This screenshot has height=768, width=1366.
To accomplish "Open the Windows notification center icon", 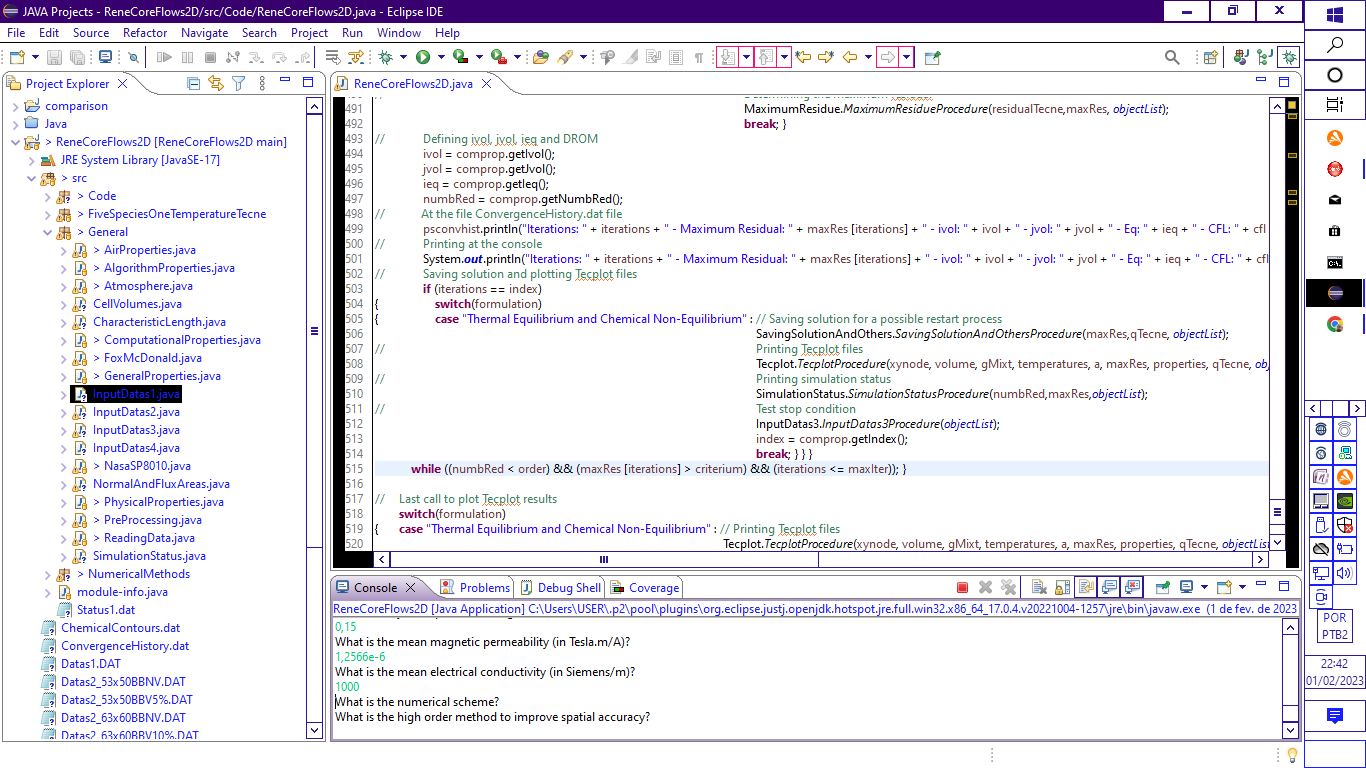I will (1334, 716).
